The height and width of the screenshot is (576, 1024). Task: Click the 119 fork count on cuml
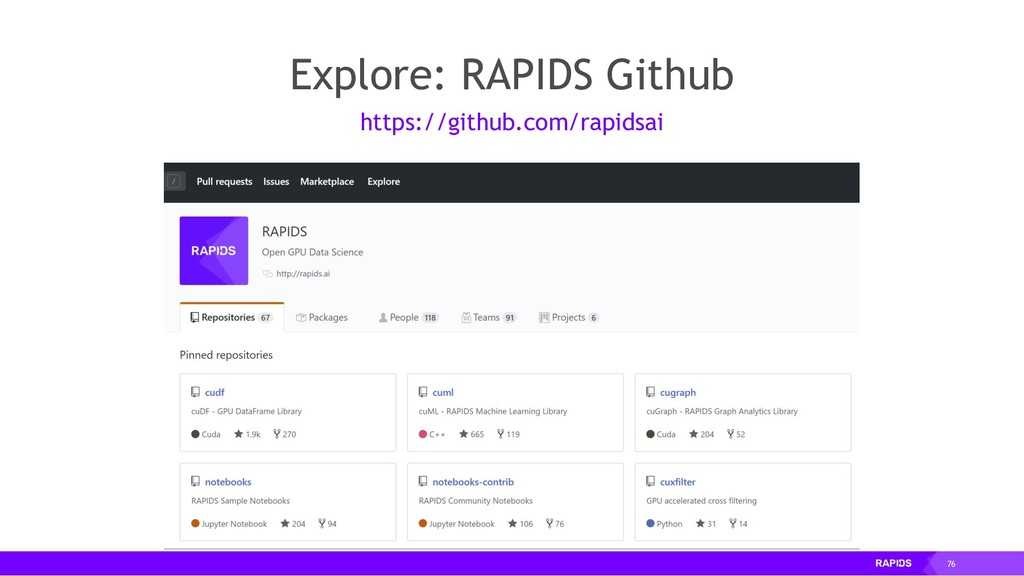(x=513, y=434)
